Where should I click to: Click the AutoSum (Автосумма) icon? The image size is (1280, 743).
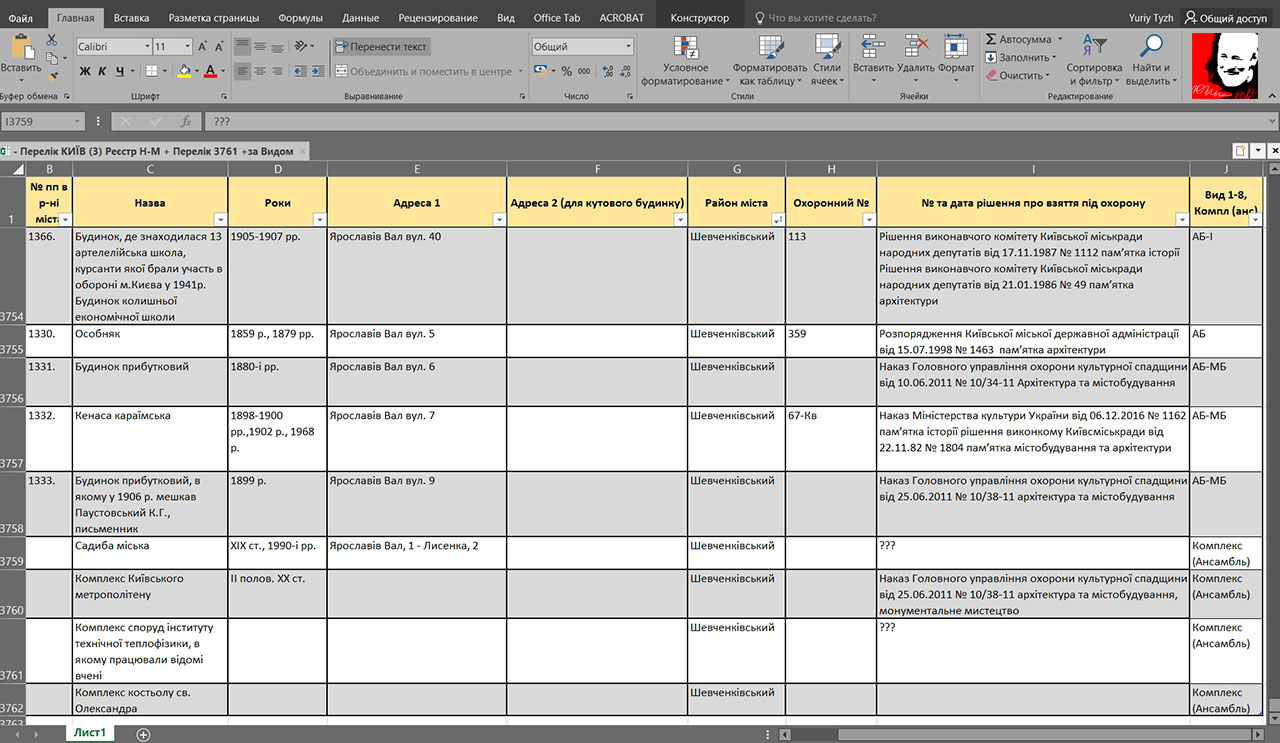(991, 39)
